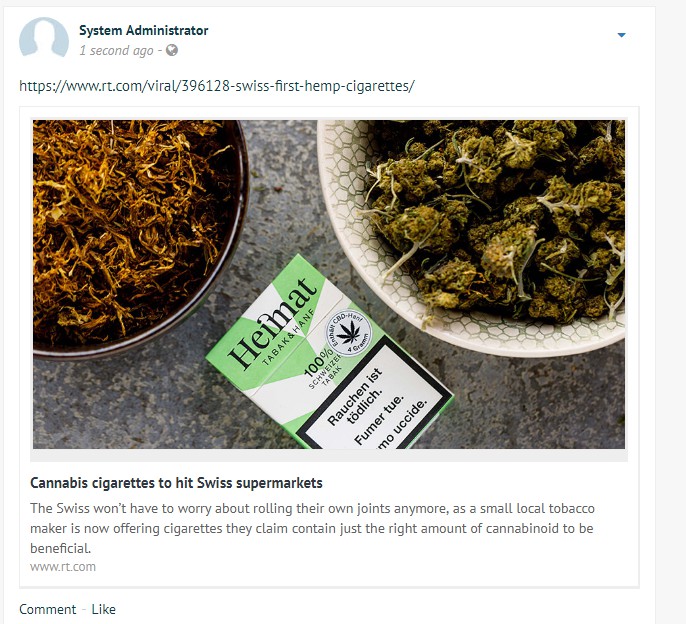This screenshot has height=624, width=686.
Task: Open System Administrator's profile avatar
Action: [44, 37]
